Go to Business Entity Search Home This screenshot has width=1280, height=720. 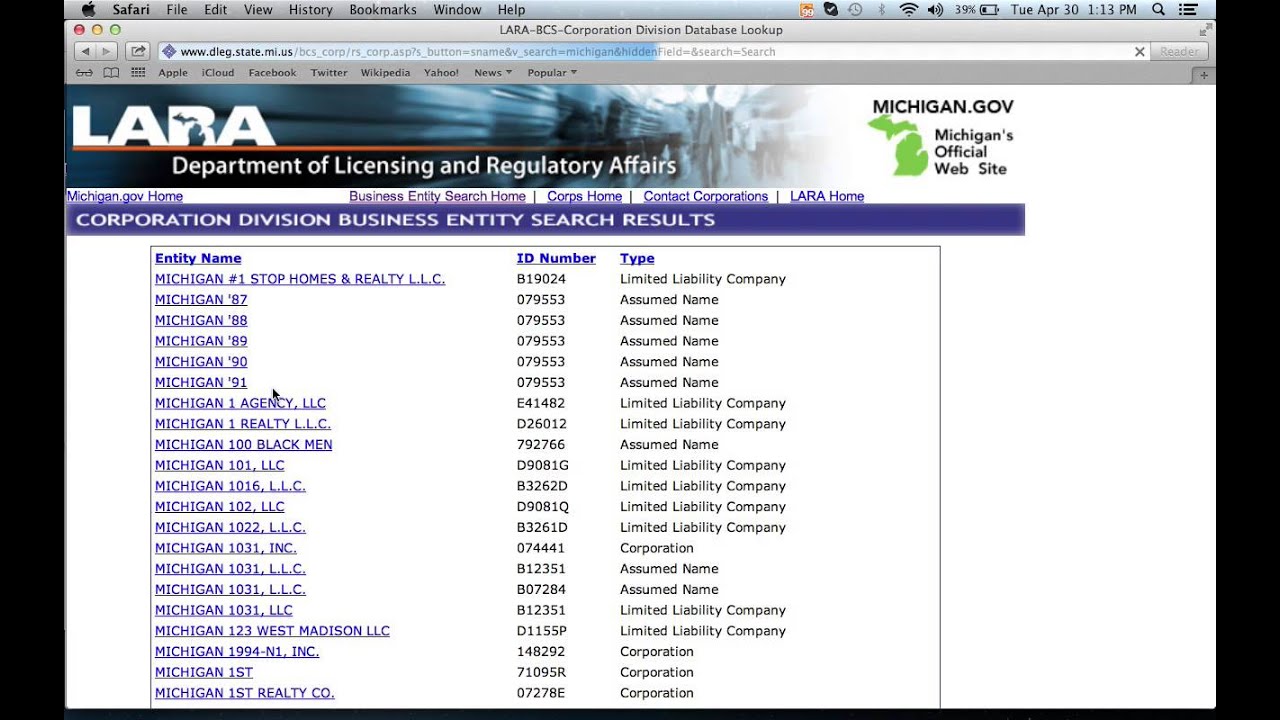coord(437,196)
